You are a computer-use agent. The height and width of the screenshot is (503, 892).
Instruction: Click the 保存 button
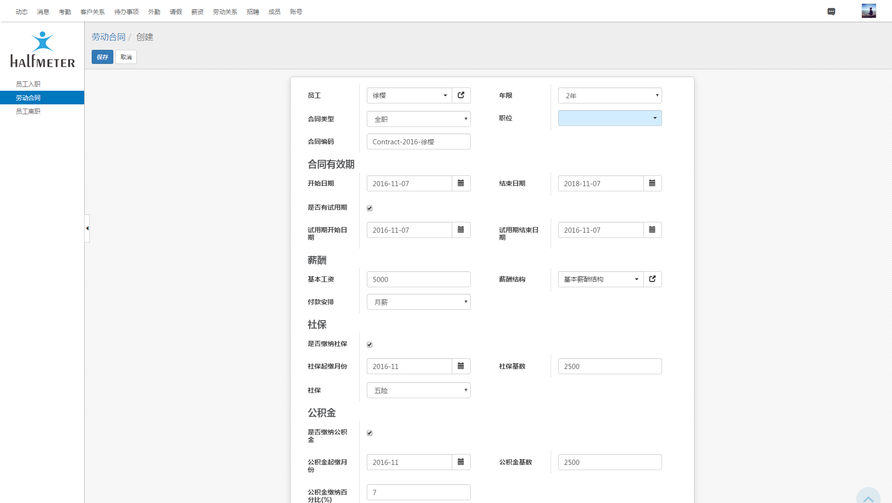coord(102,57)
